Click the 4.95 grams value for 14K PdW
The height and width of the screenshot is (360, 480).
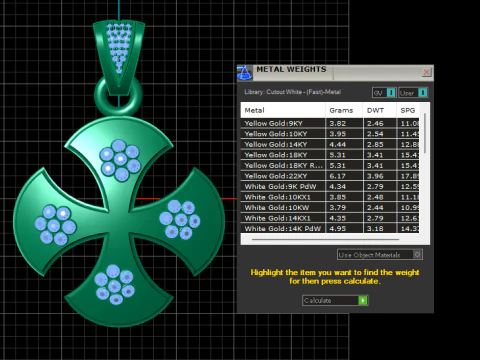[338, 229]
